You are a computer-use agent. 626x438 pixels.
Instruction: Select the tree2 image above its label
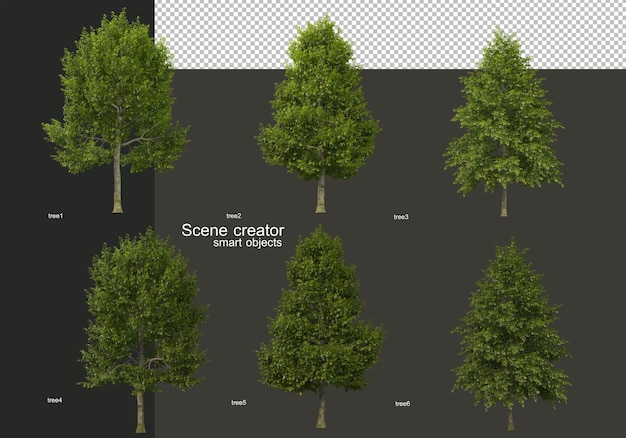318,114
